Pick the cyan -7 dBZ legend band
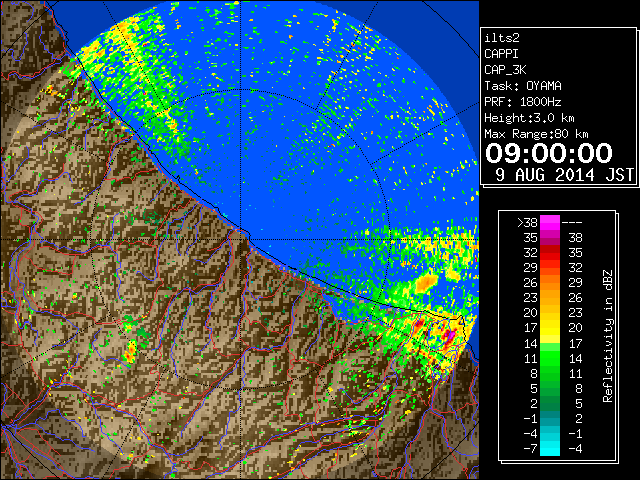The image size is (640, 480). click(550, 449)
